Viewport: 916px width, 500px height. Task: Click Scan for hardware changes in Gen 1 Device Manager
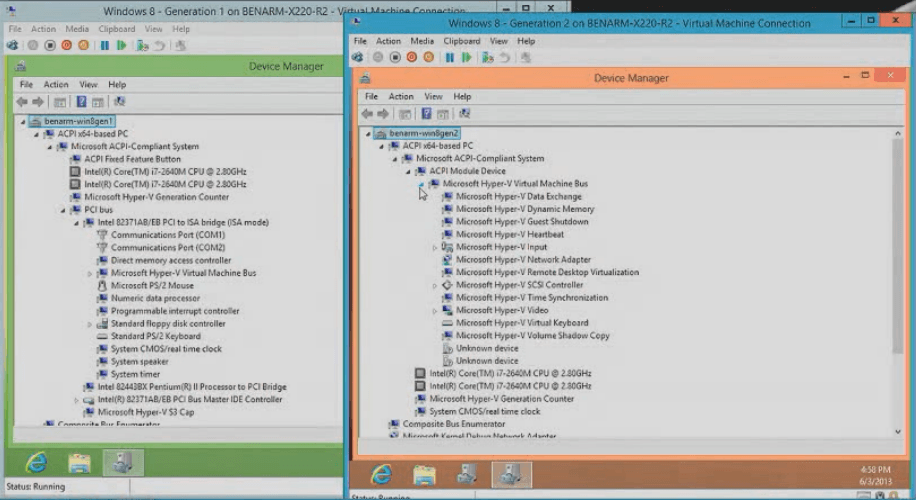120,102
